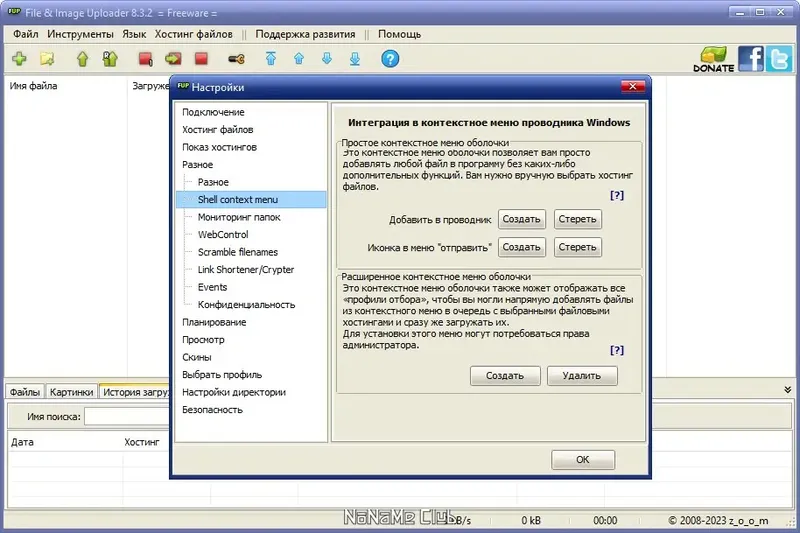Image resolution: width=800 pixels, height=533 pixels.
Task: Select Просмотр in settings tree
Action: pos(203,340)
